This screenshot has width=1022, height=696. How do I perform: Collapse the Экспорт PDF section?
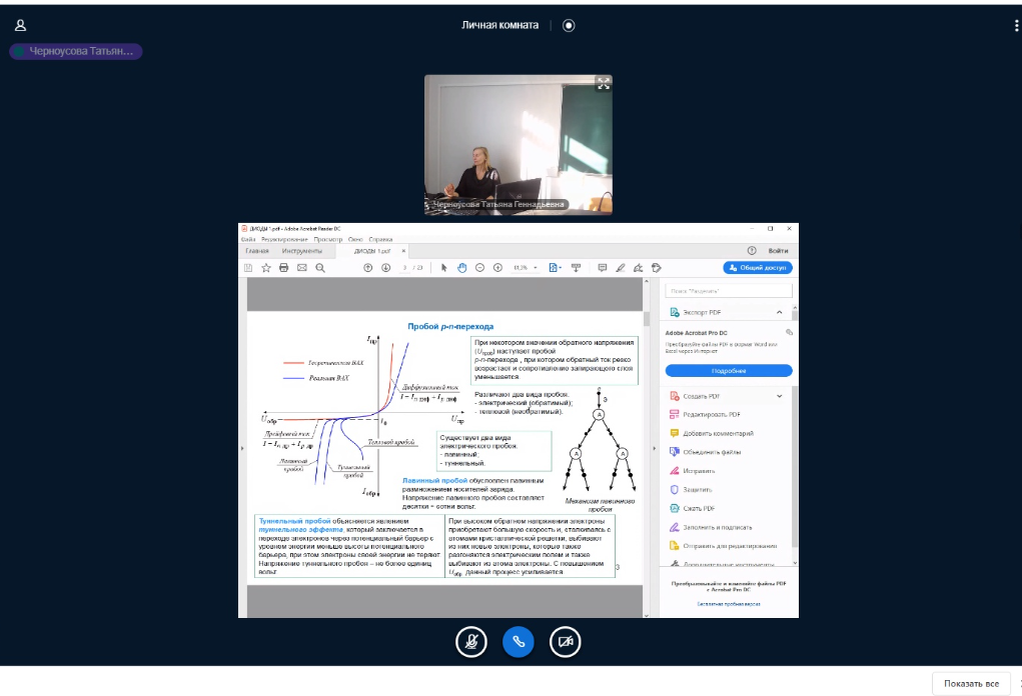(x=779, y=312)
